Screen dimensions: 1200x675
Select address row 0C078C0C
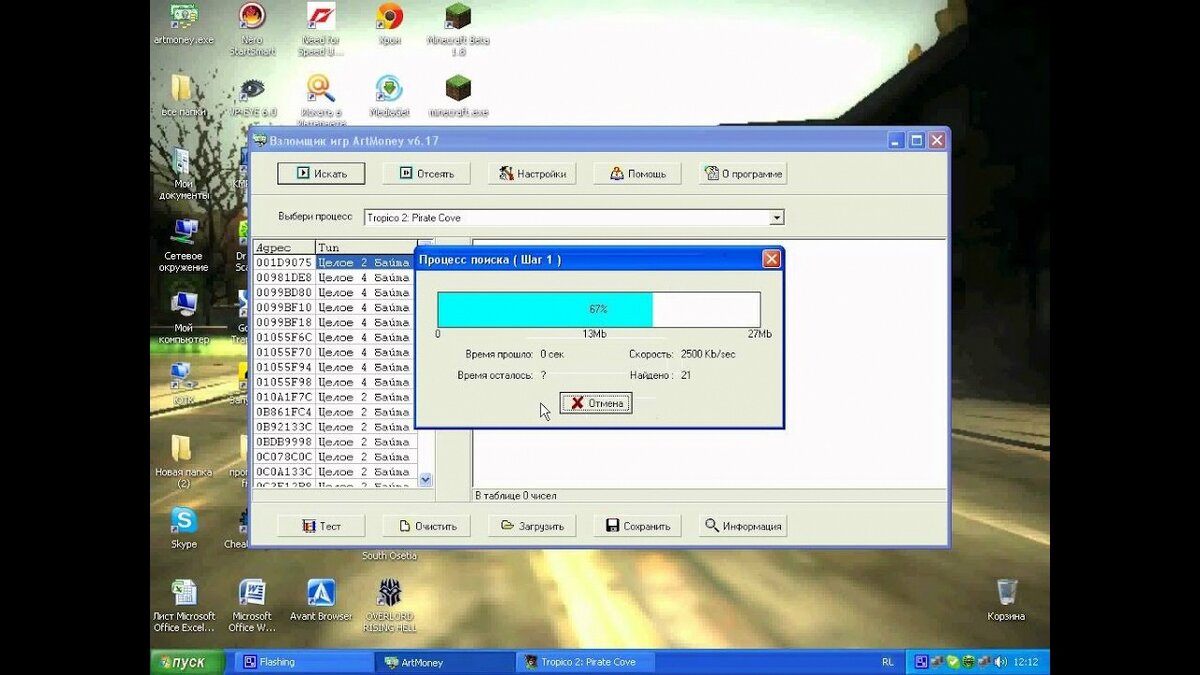coord(334,457)
